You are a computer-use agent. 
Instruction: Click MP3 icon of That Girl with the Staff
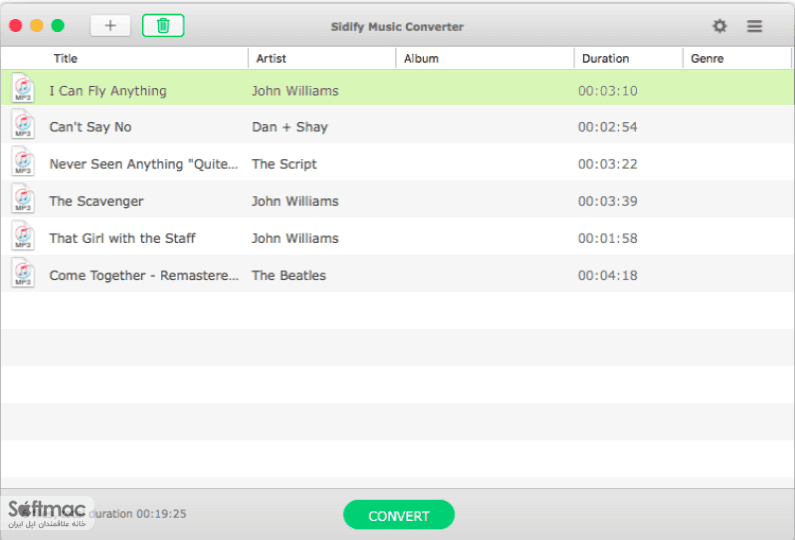pos(23,235)
